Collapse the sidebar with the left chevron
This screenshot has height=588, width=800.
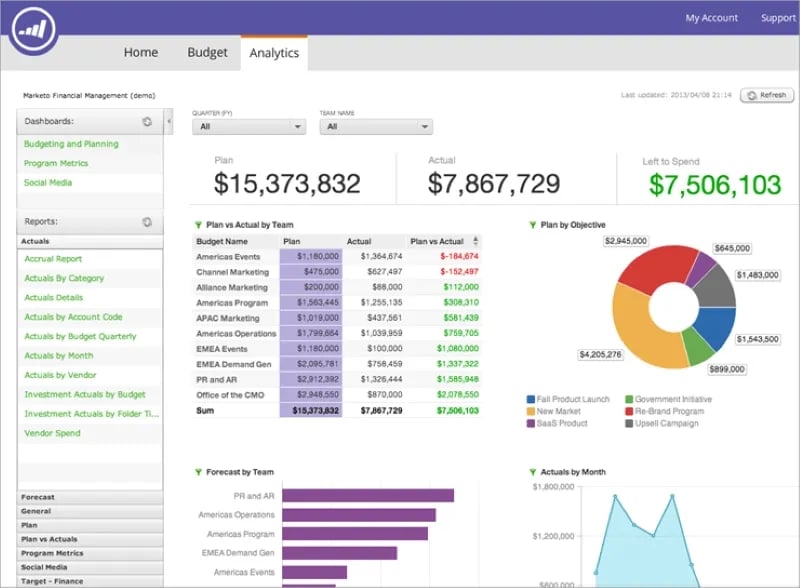tap(167, 122)
